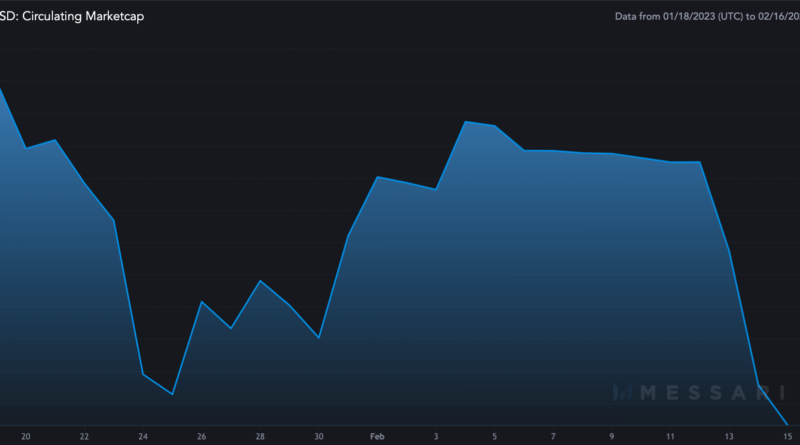Click the x-axis tick labeled 13
Viewport: 800px width, 445px height.
[x=729, y=436]
